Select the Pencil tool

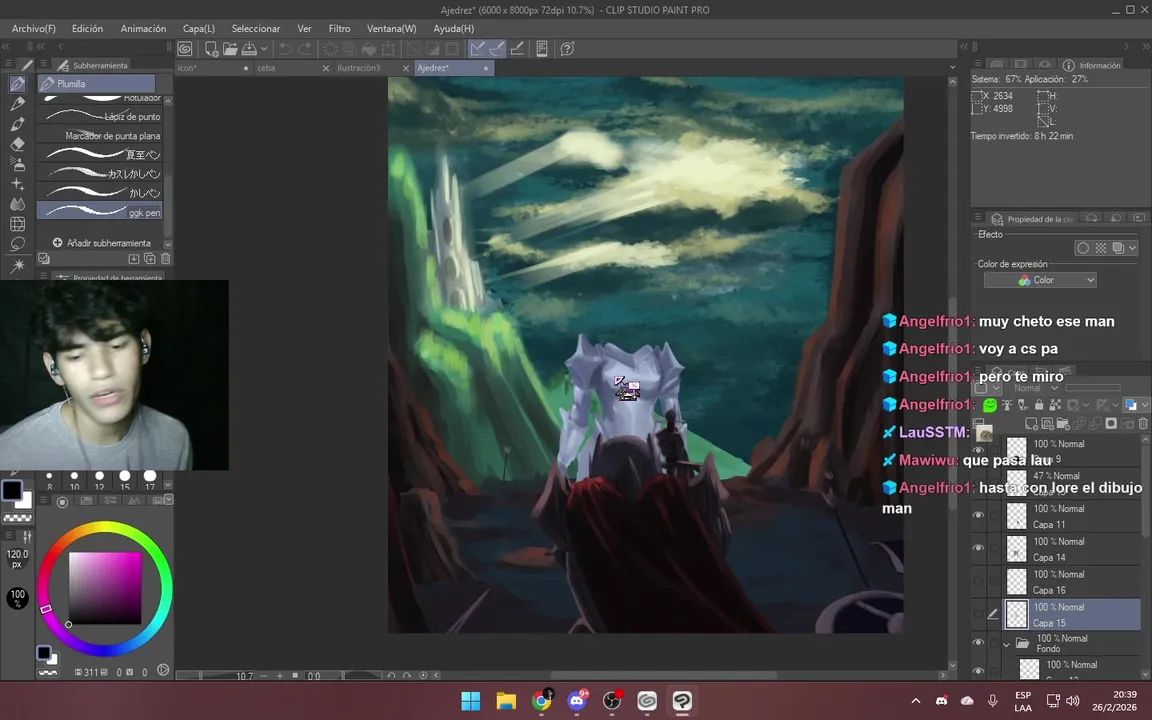18,104
